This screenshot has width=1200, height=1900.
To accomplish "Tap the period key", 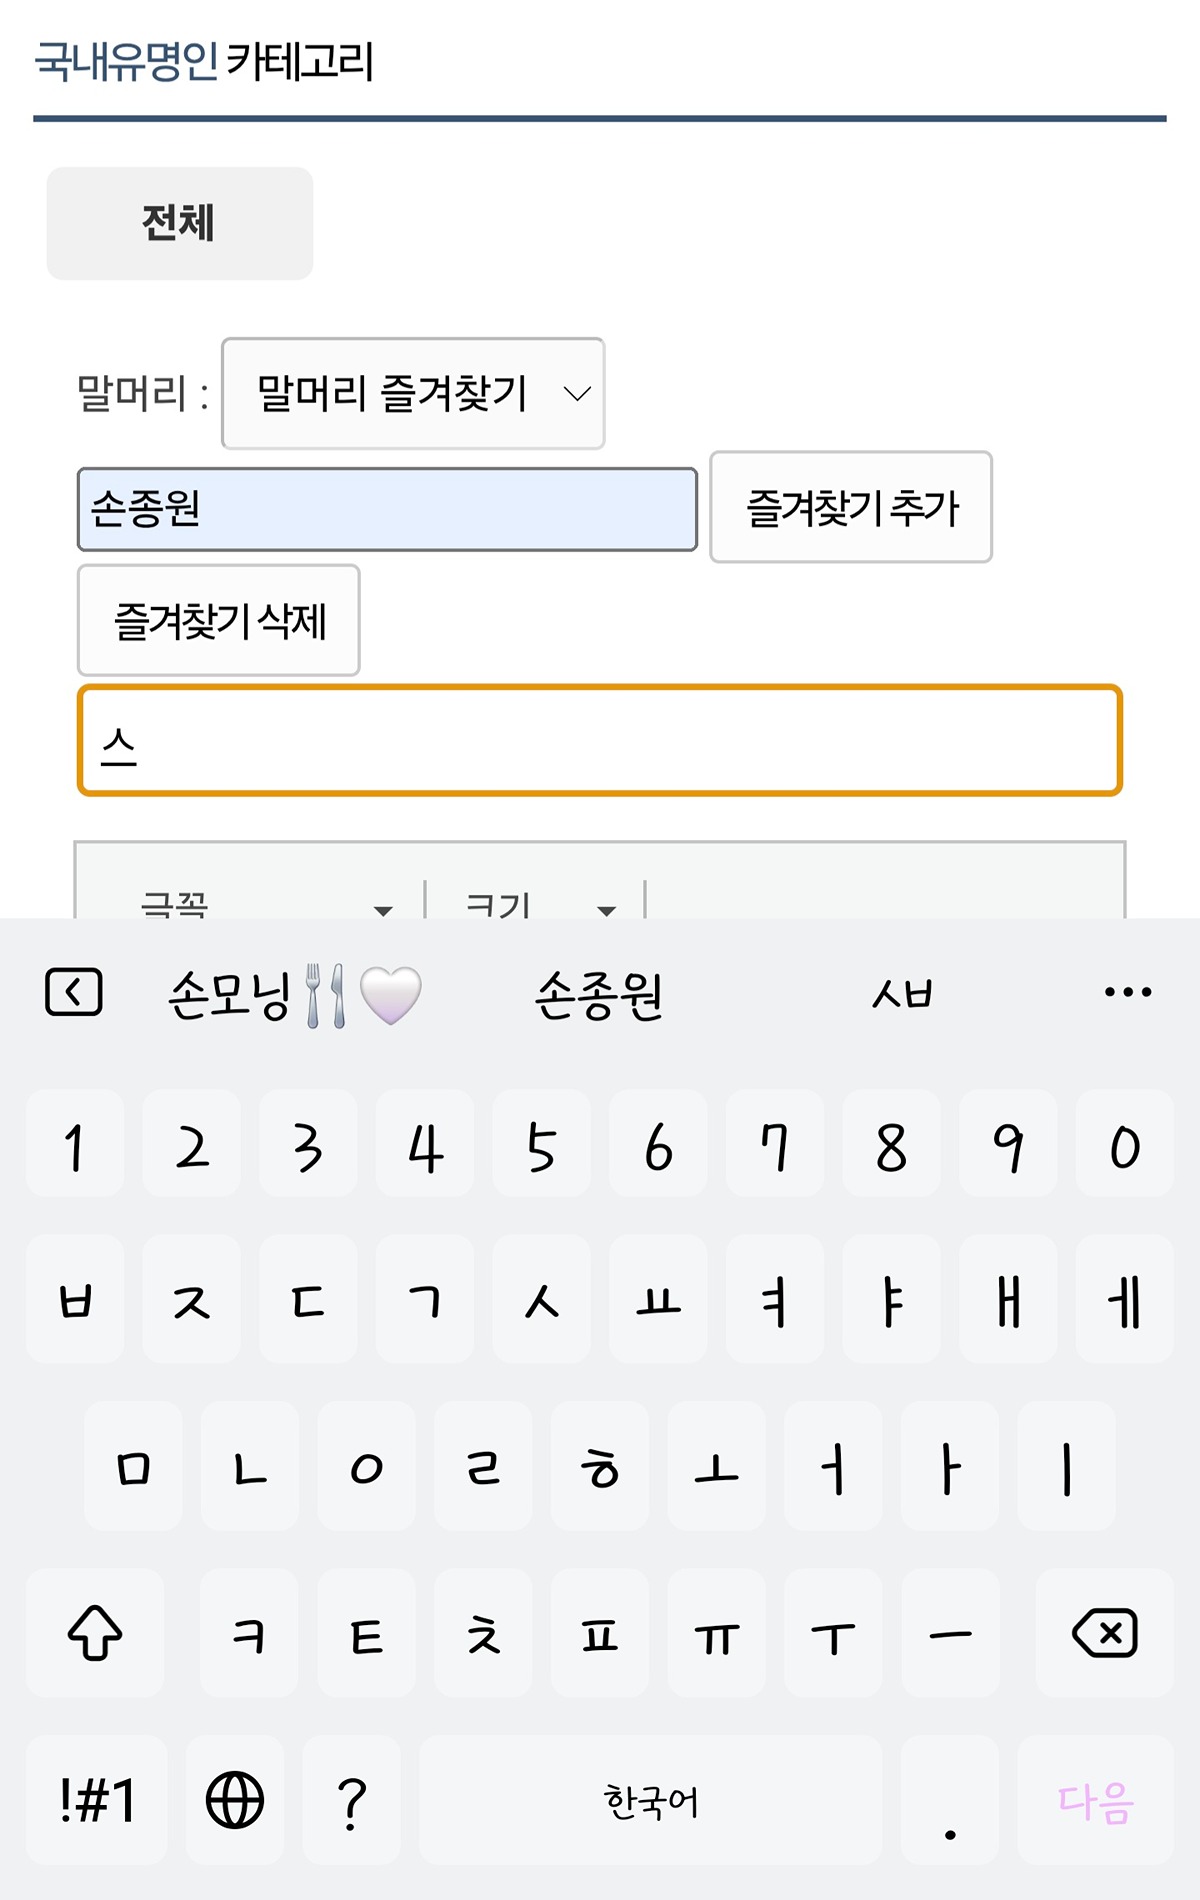I will [950, 1800].
